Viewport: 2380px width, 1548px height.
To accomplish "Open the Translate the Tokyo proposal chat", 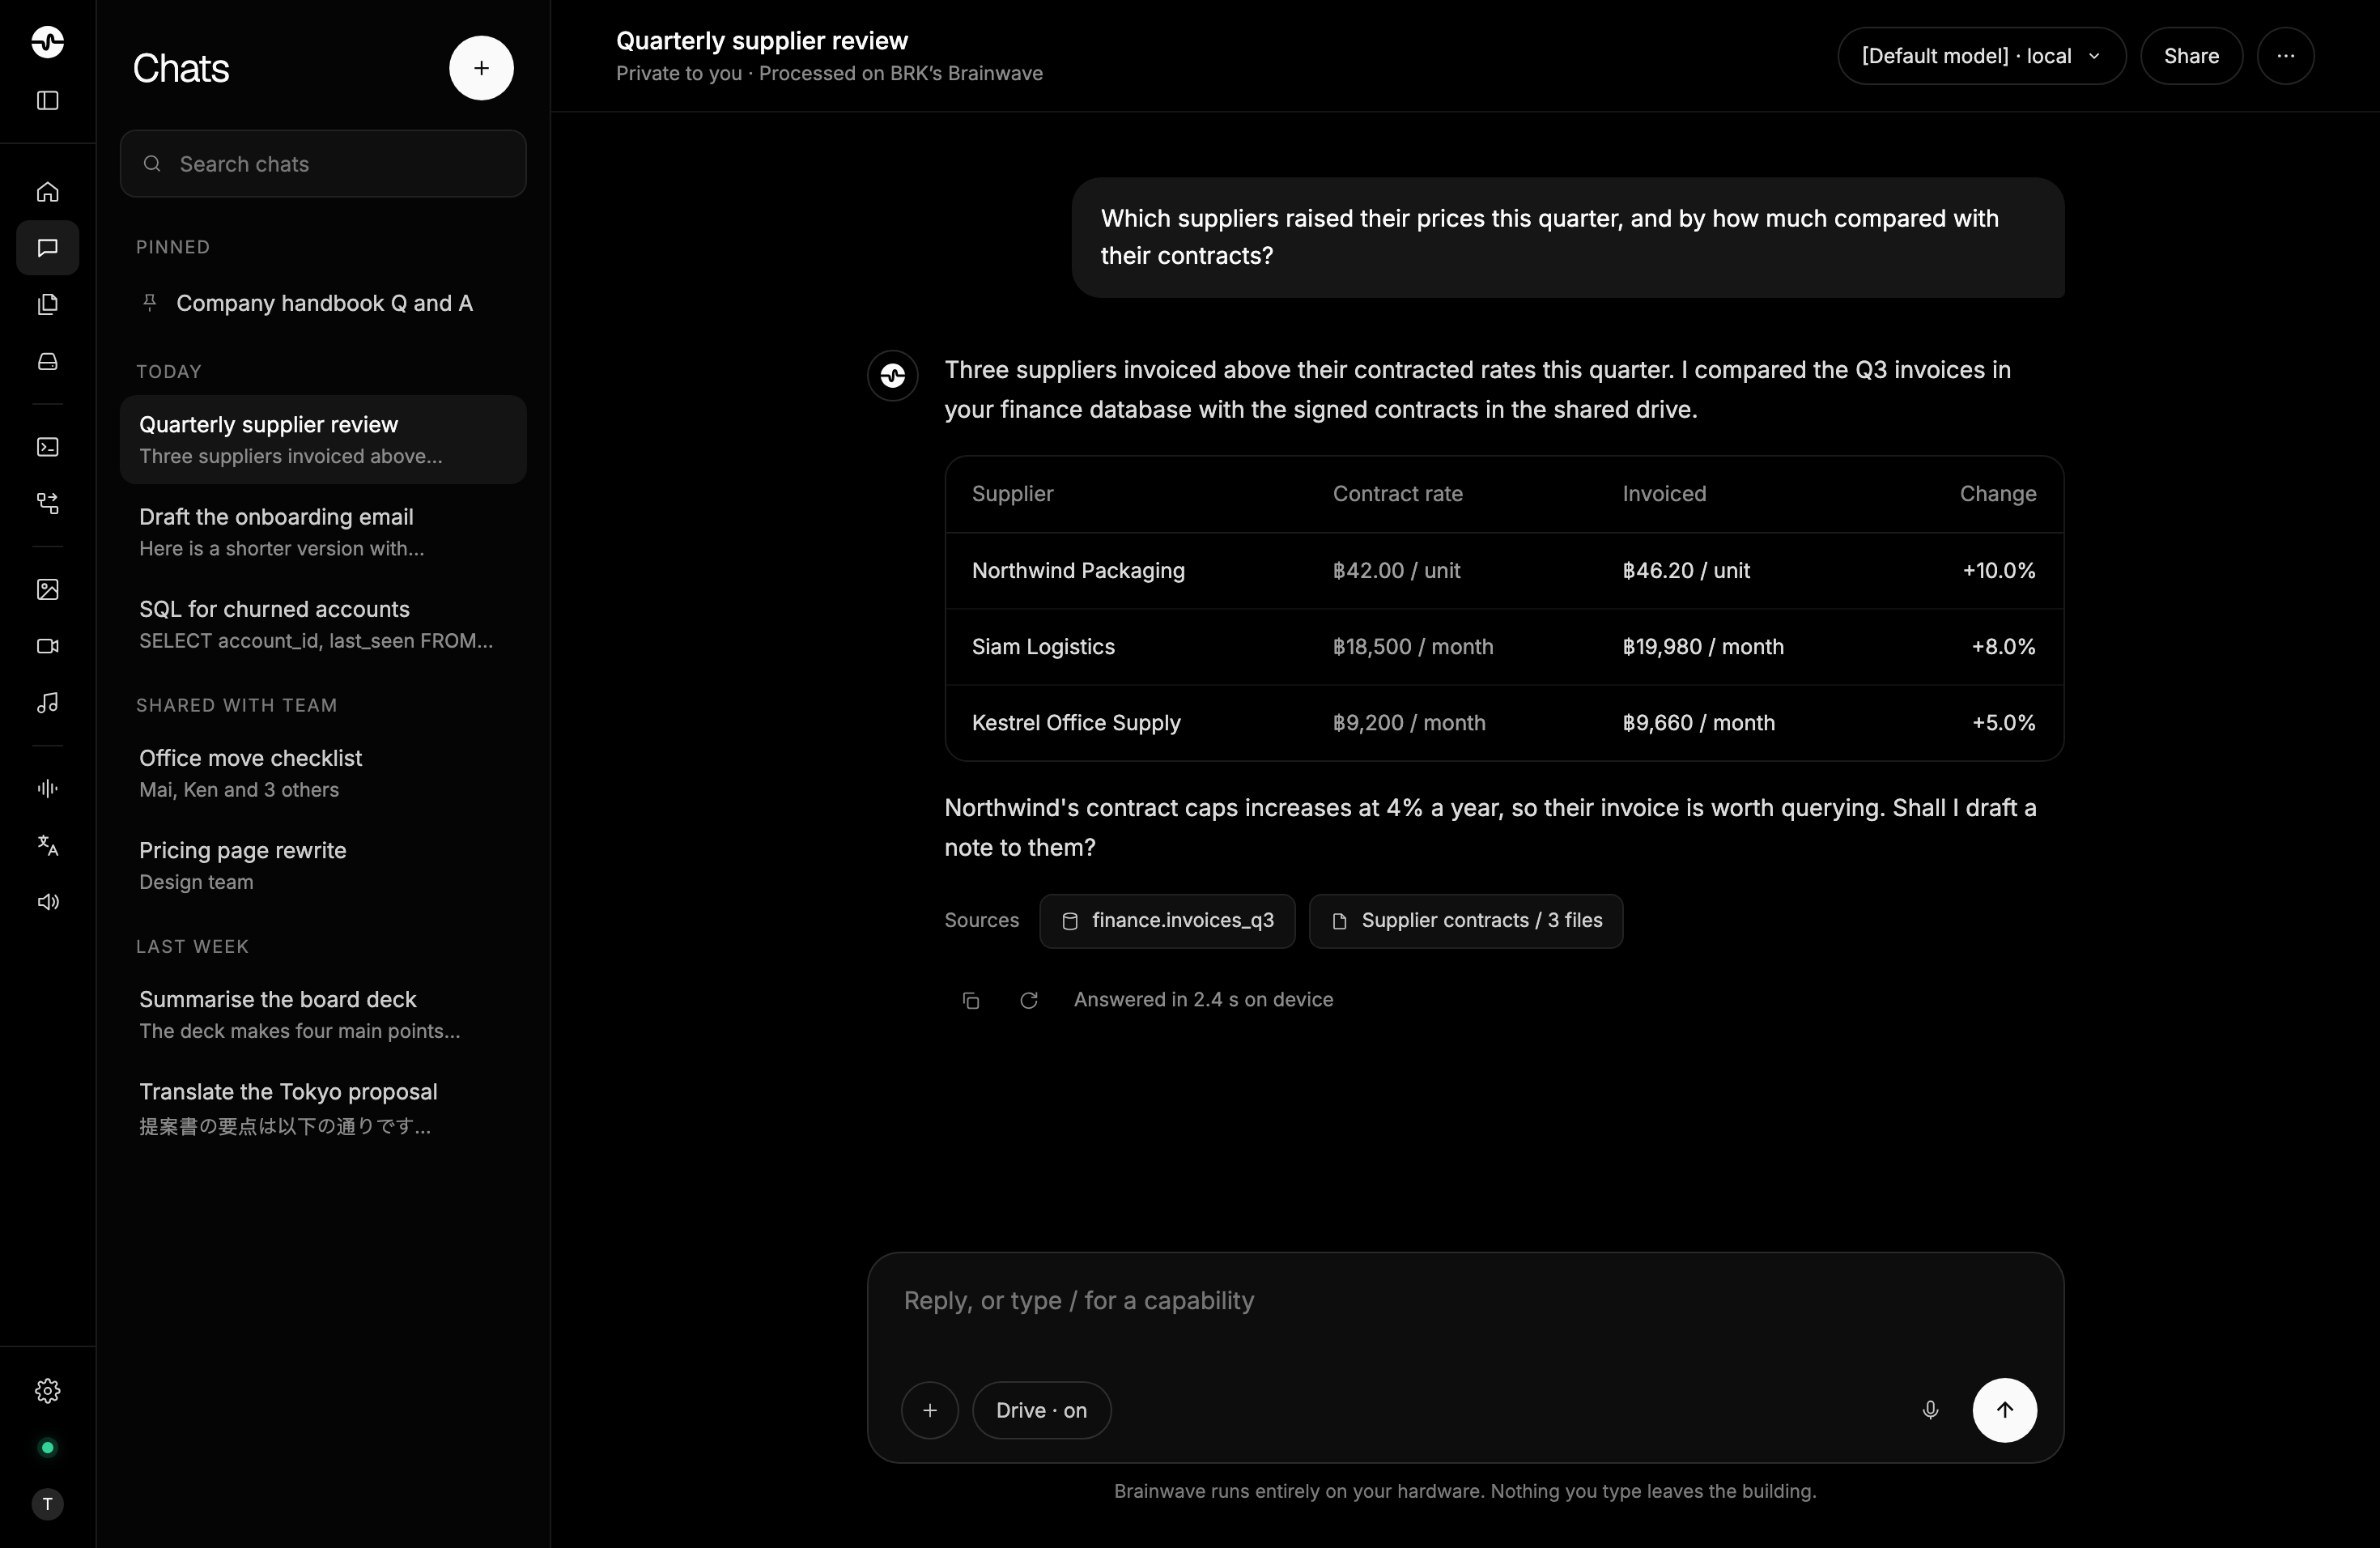I will [x=323, y=1108].
